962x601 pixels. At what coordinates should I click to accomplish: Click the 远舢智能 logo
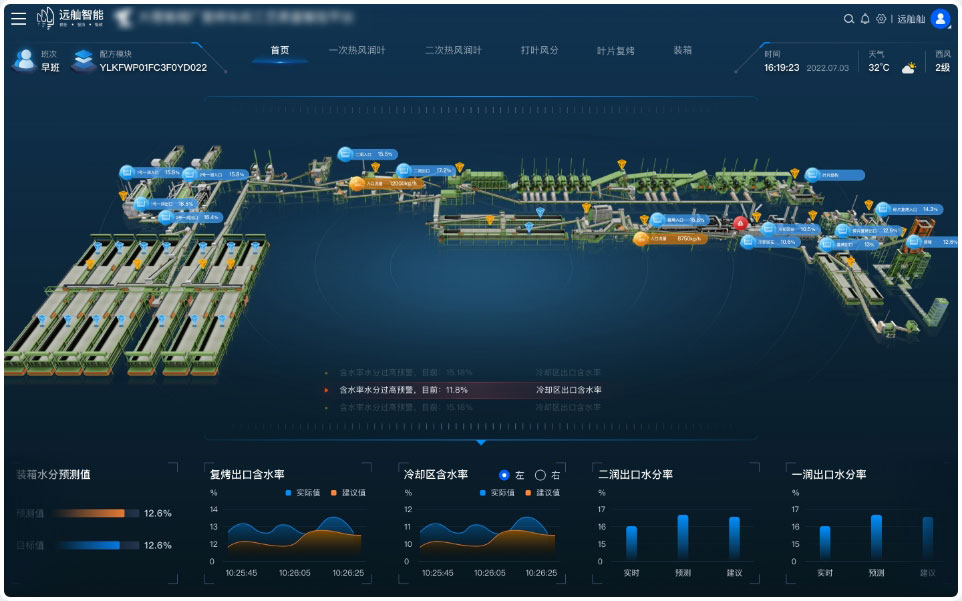click(x=70, y=18)
